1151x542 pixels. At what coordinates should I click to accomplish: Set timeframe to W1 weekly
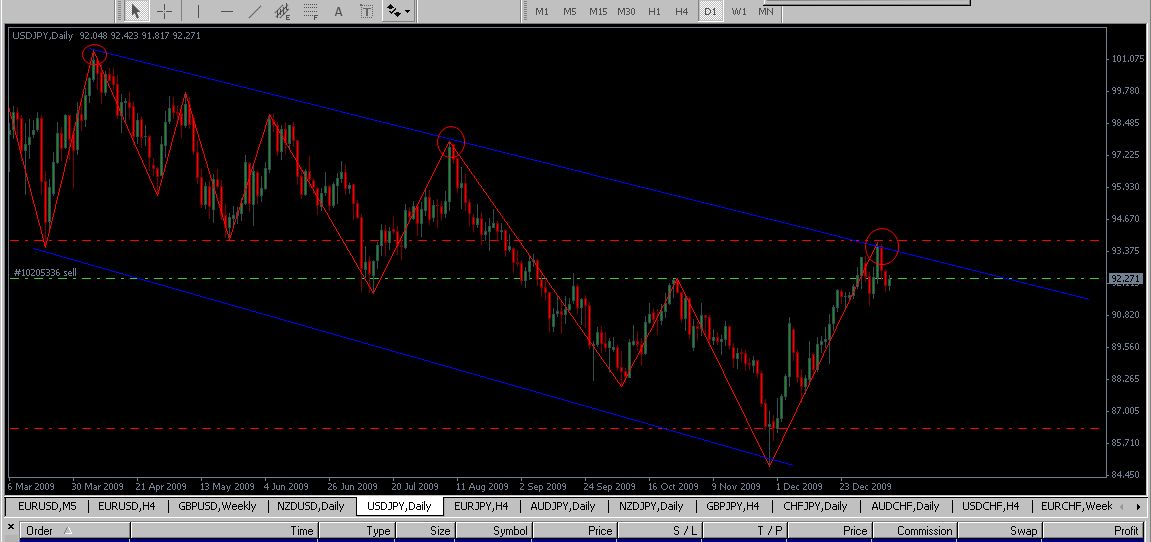tap(738, 11)
